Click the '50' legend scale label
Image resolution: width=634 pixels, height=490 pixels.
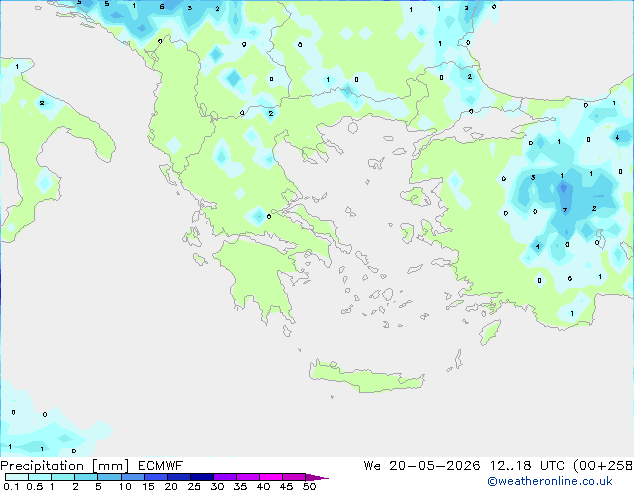click(x=309, y=486)
